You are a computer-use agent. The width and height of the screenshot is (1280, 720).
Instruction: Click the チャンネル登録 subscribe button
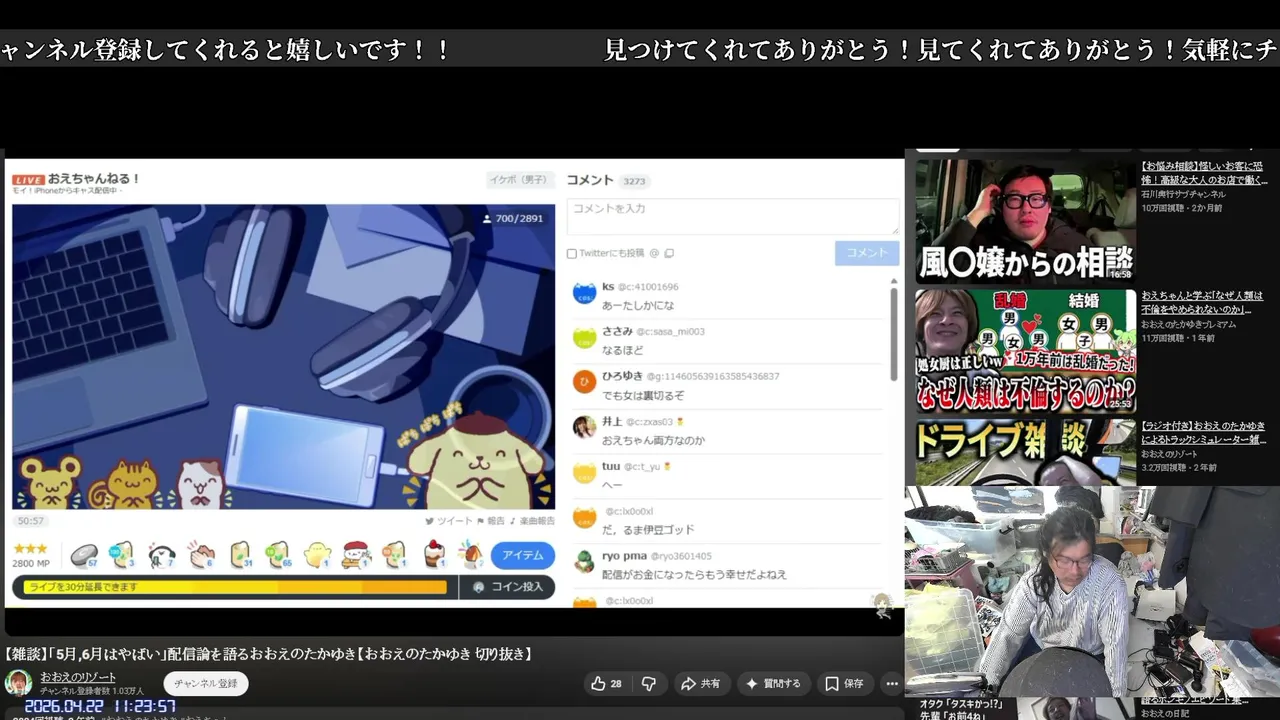[x=205, y=683]
